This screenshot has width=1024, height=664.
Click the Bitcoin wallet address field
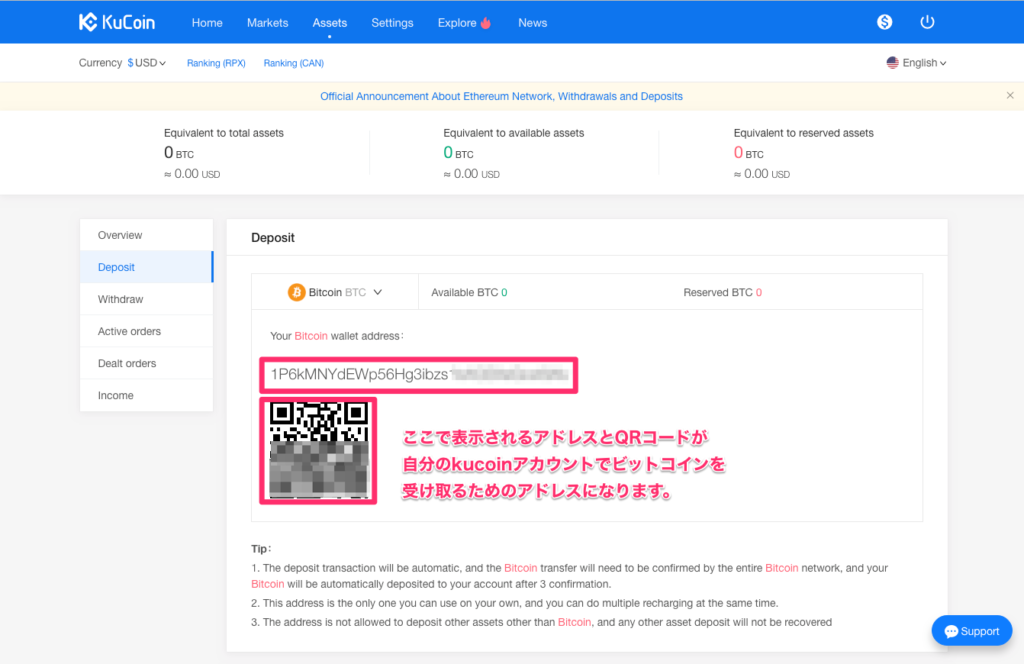coord(419,375)
